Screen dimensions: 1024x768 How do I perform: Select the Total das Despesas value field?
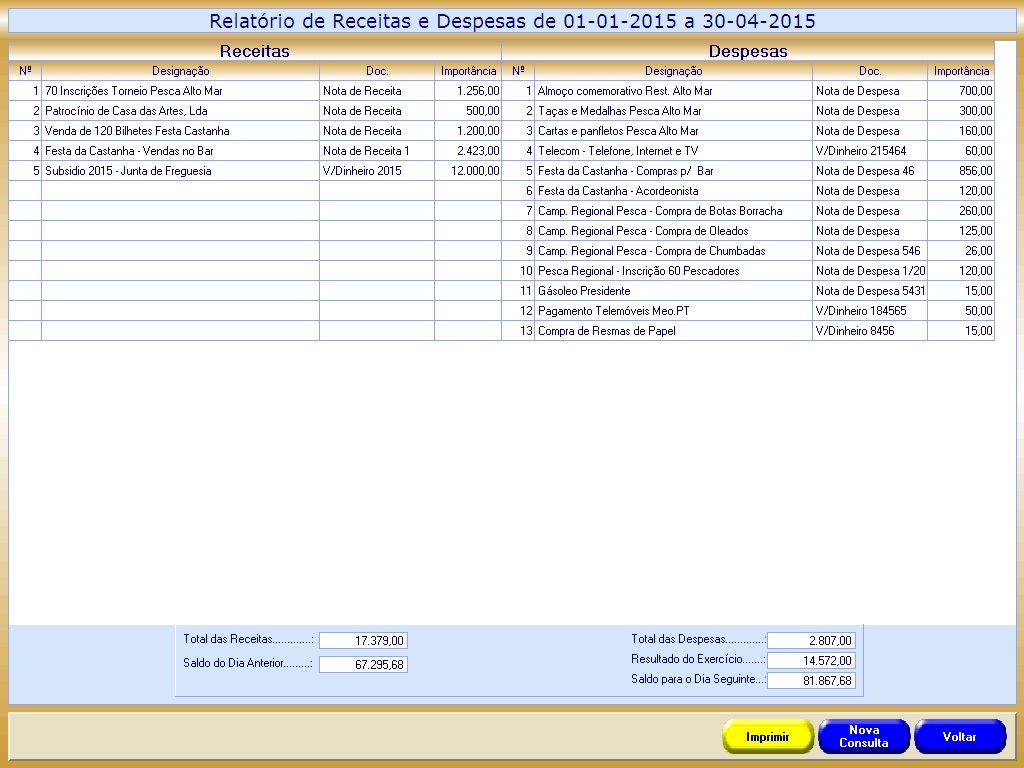811,641
